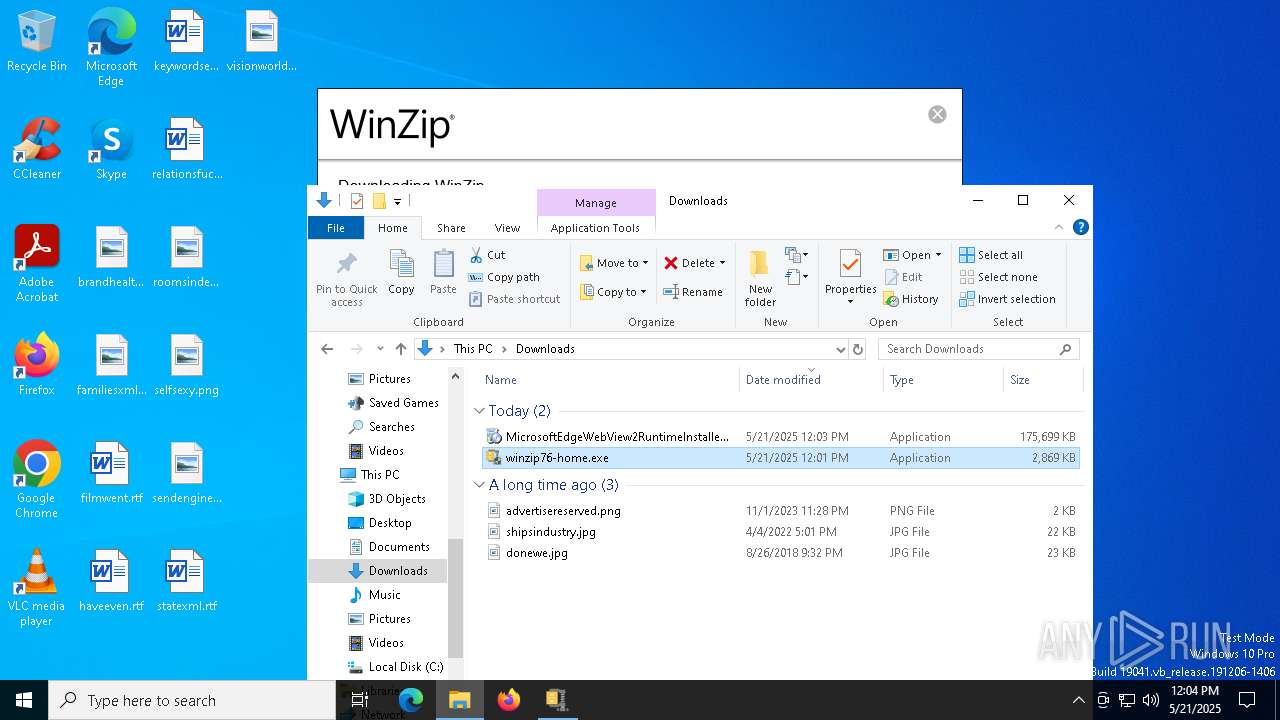The height and width of the screenshot is (720, 1280).
Task: Select the Home ribbon tab
Action: pos(393,228)
